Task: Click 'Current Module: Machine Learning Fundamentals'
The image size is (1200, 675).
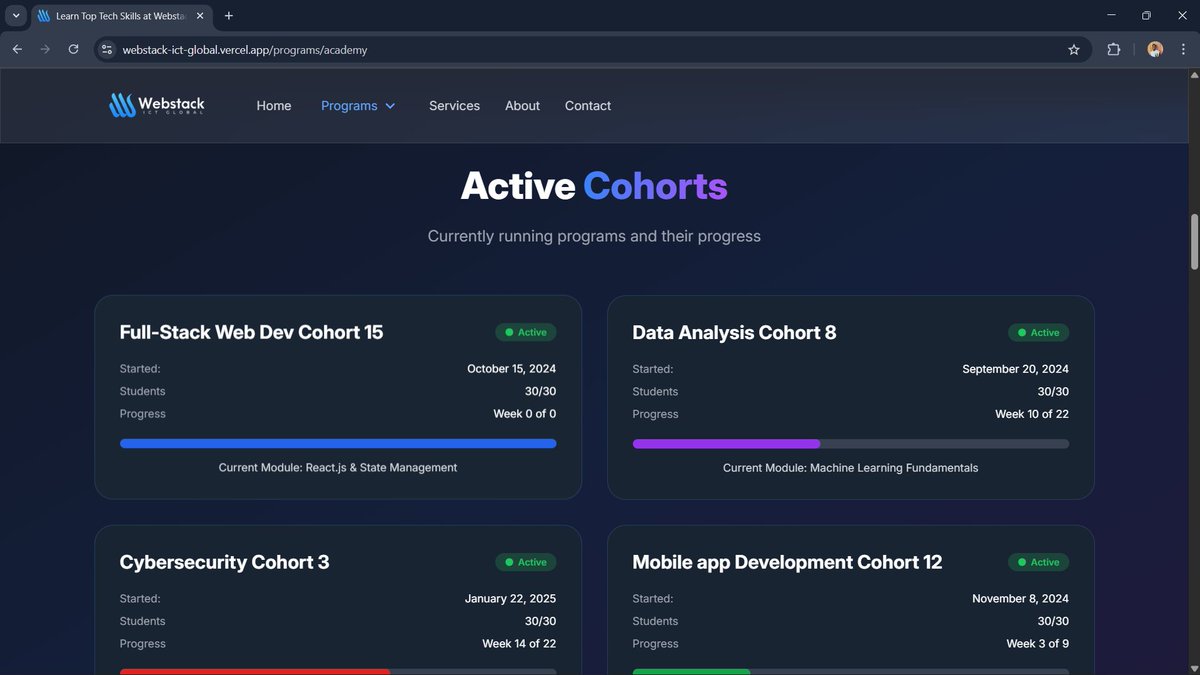Action: pyautogui.click(x=851, y=468)
